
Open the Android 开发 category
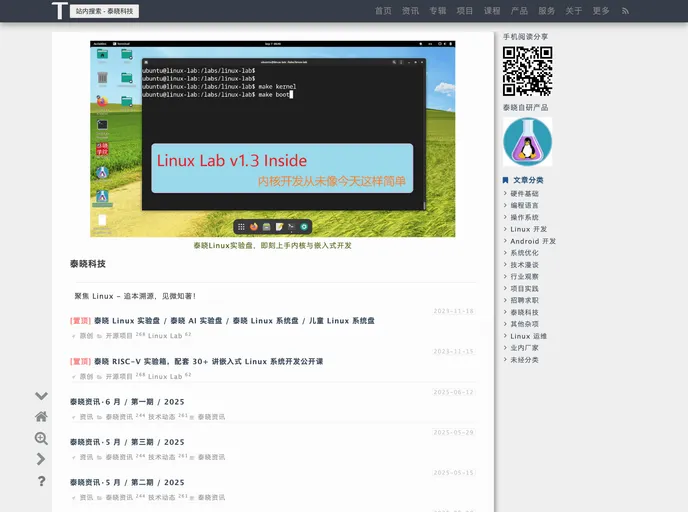coord(533,241)
